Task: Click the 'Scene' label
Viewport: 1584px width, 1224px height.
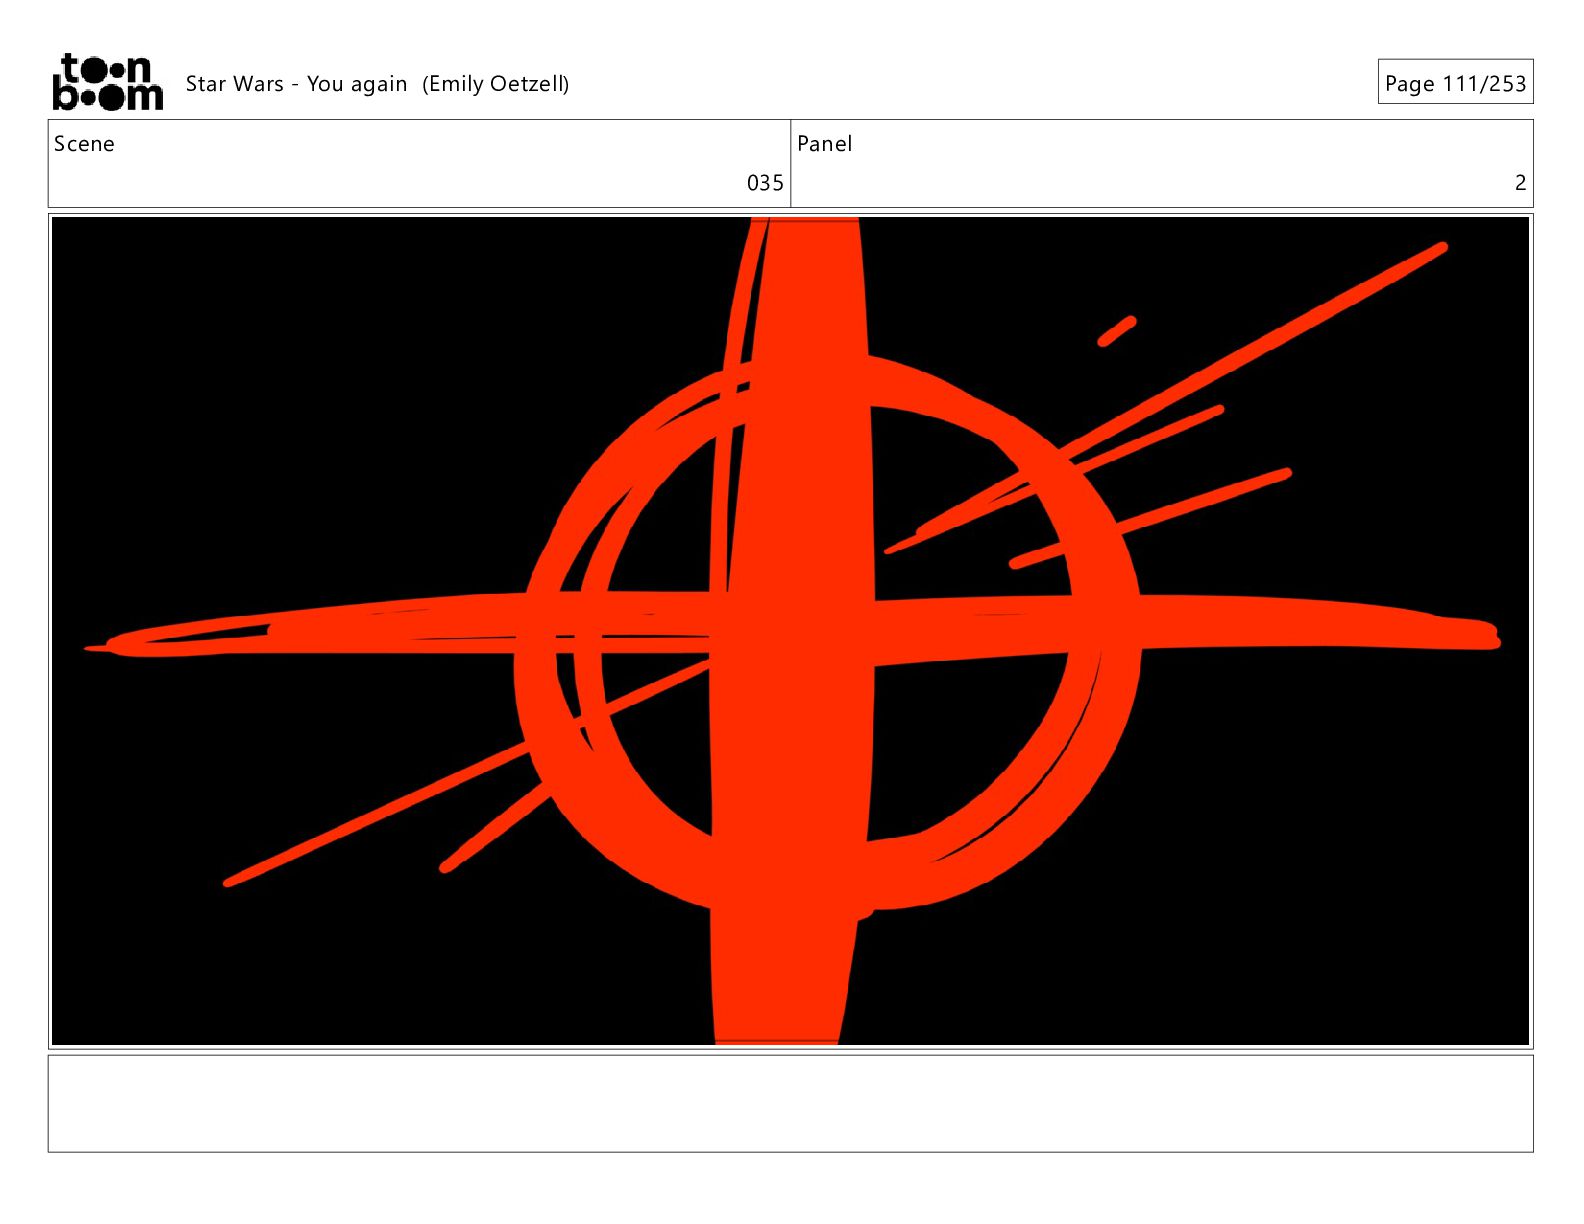Action: point(84,144)
